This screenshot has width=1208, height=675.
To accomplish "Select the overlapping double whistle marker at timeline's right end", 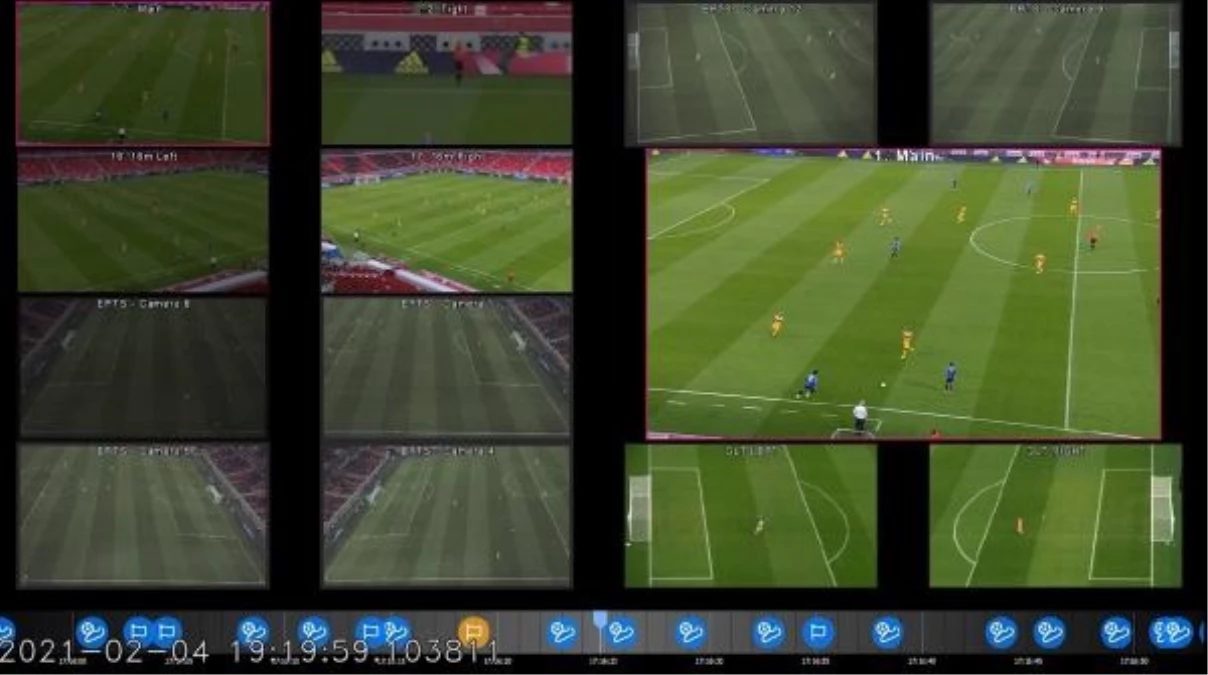I will click(1170, 631).
